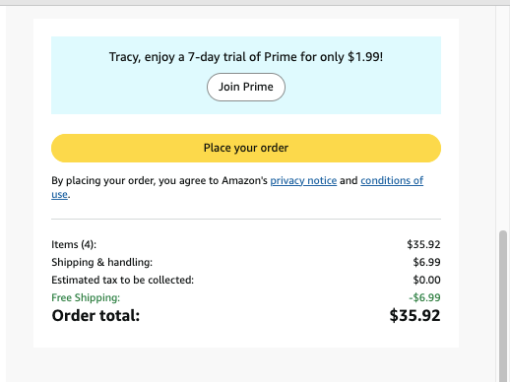Click the green -$6.99 discount amount

(x=425, y=297)
